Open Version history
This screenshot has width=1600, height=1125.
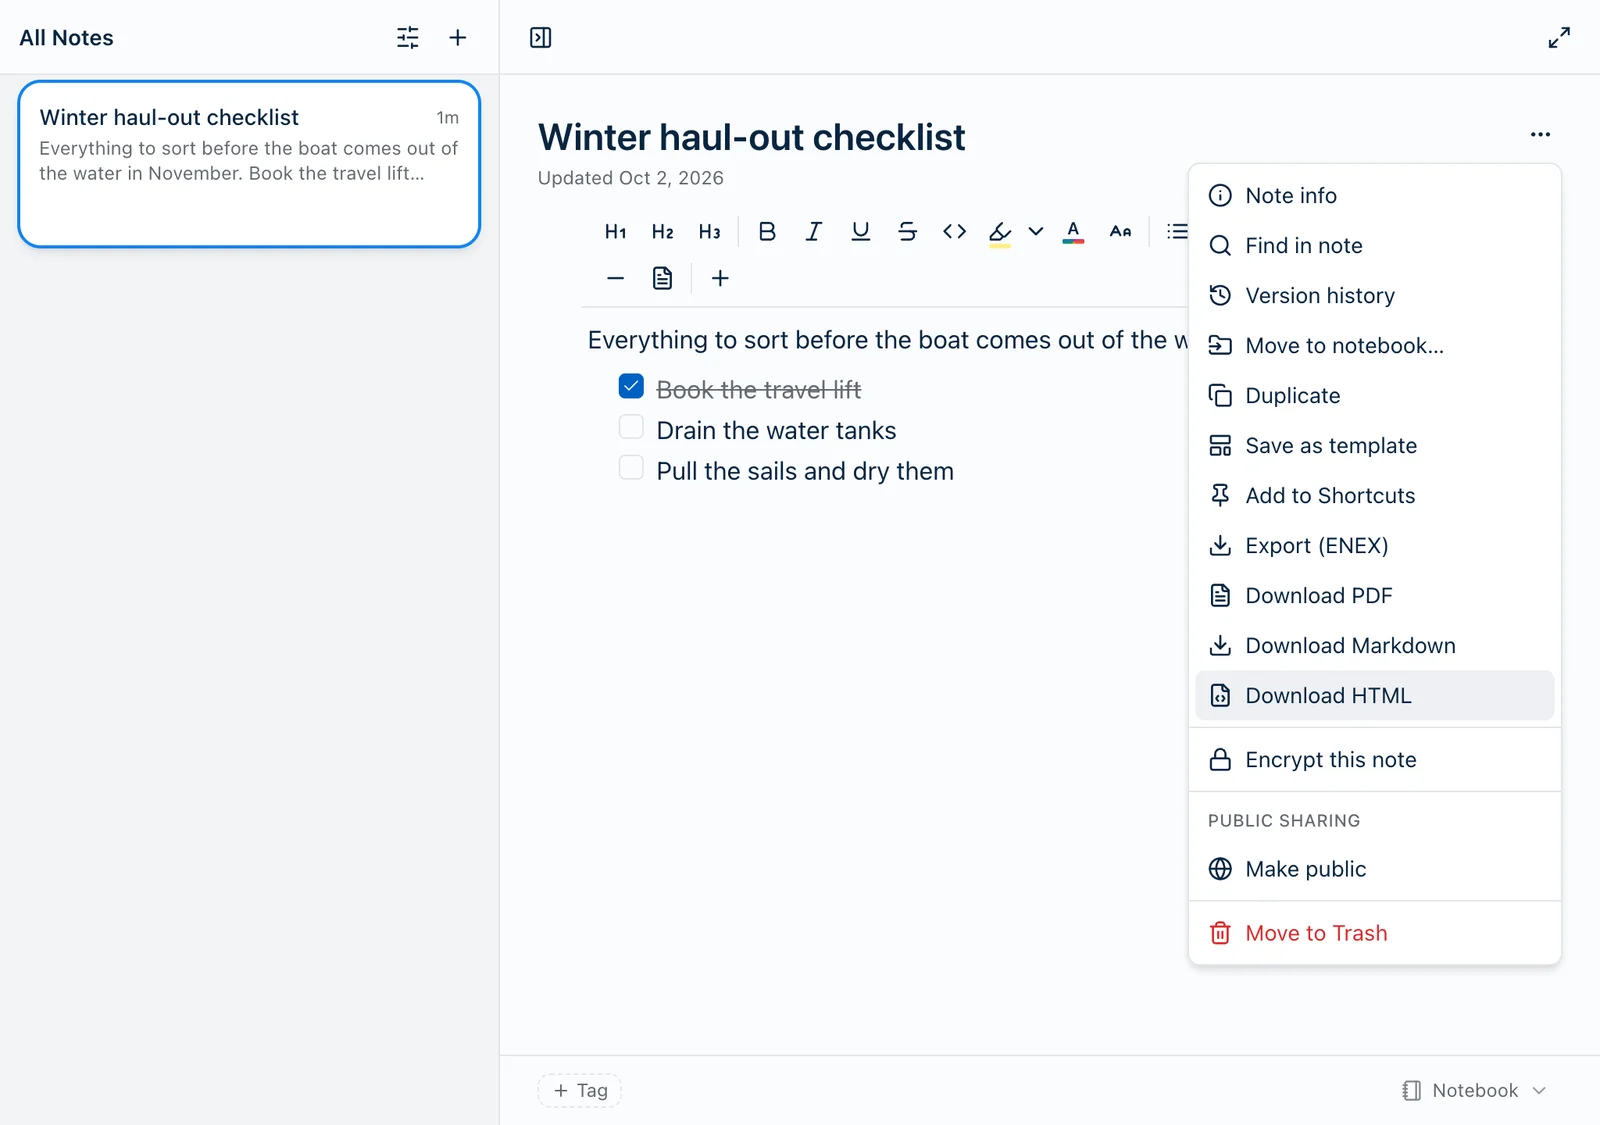click(1374, 296)
